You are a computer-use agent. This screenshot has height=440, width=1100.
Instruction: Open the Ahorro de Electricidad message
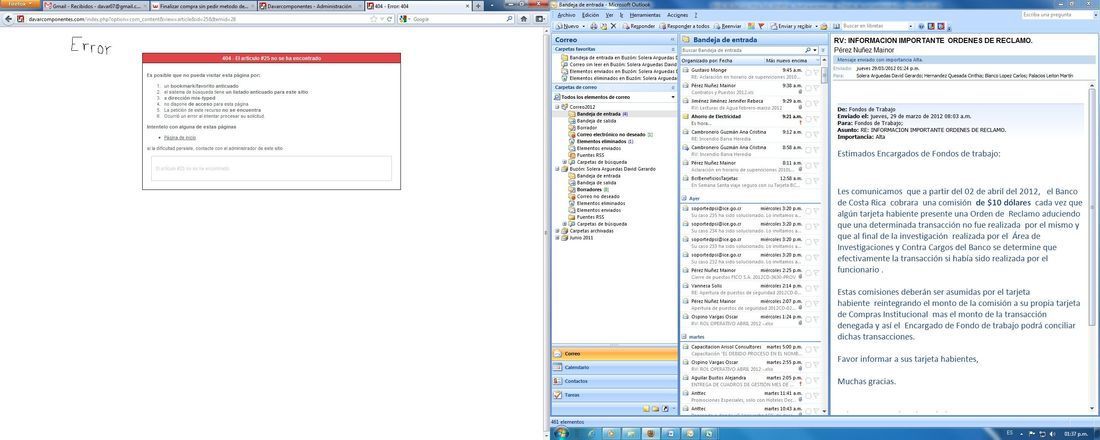click(x=749, y=119)
